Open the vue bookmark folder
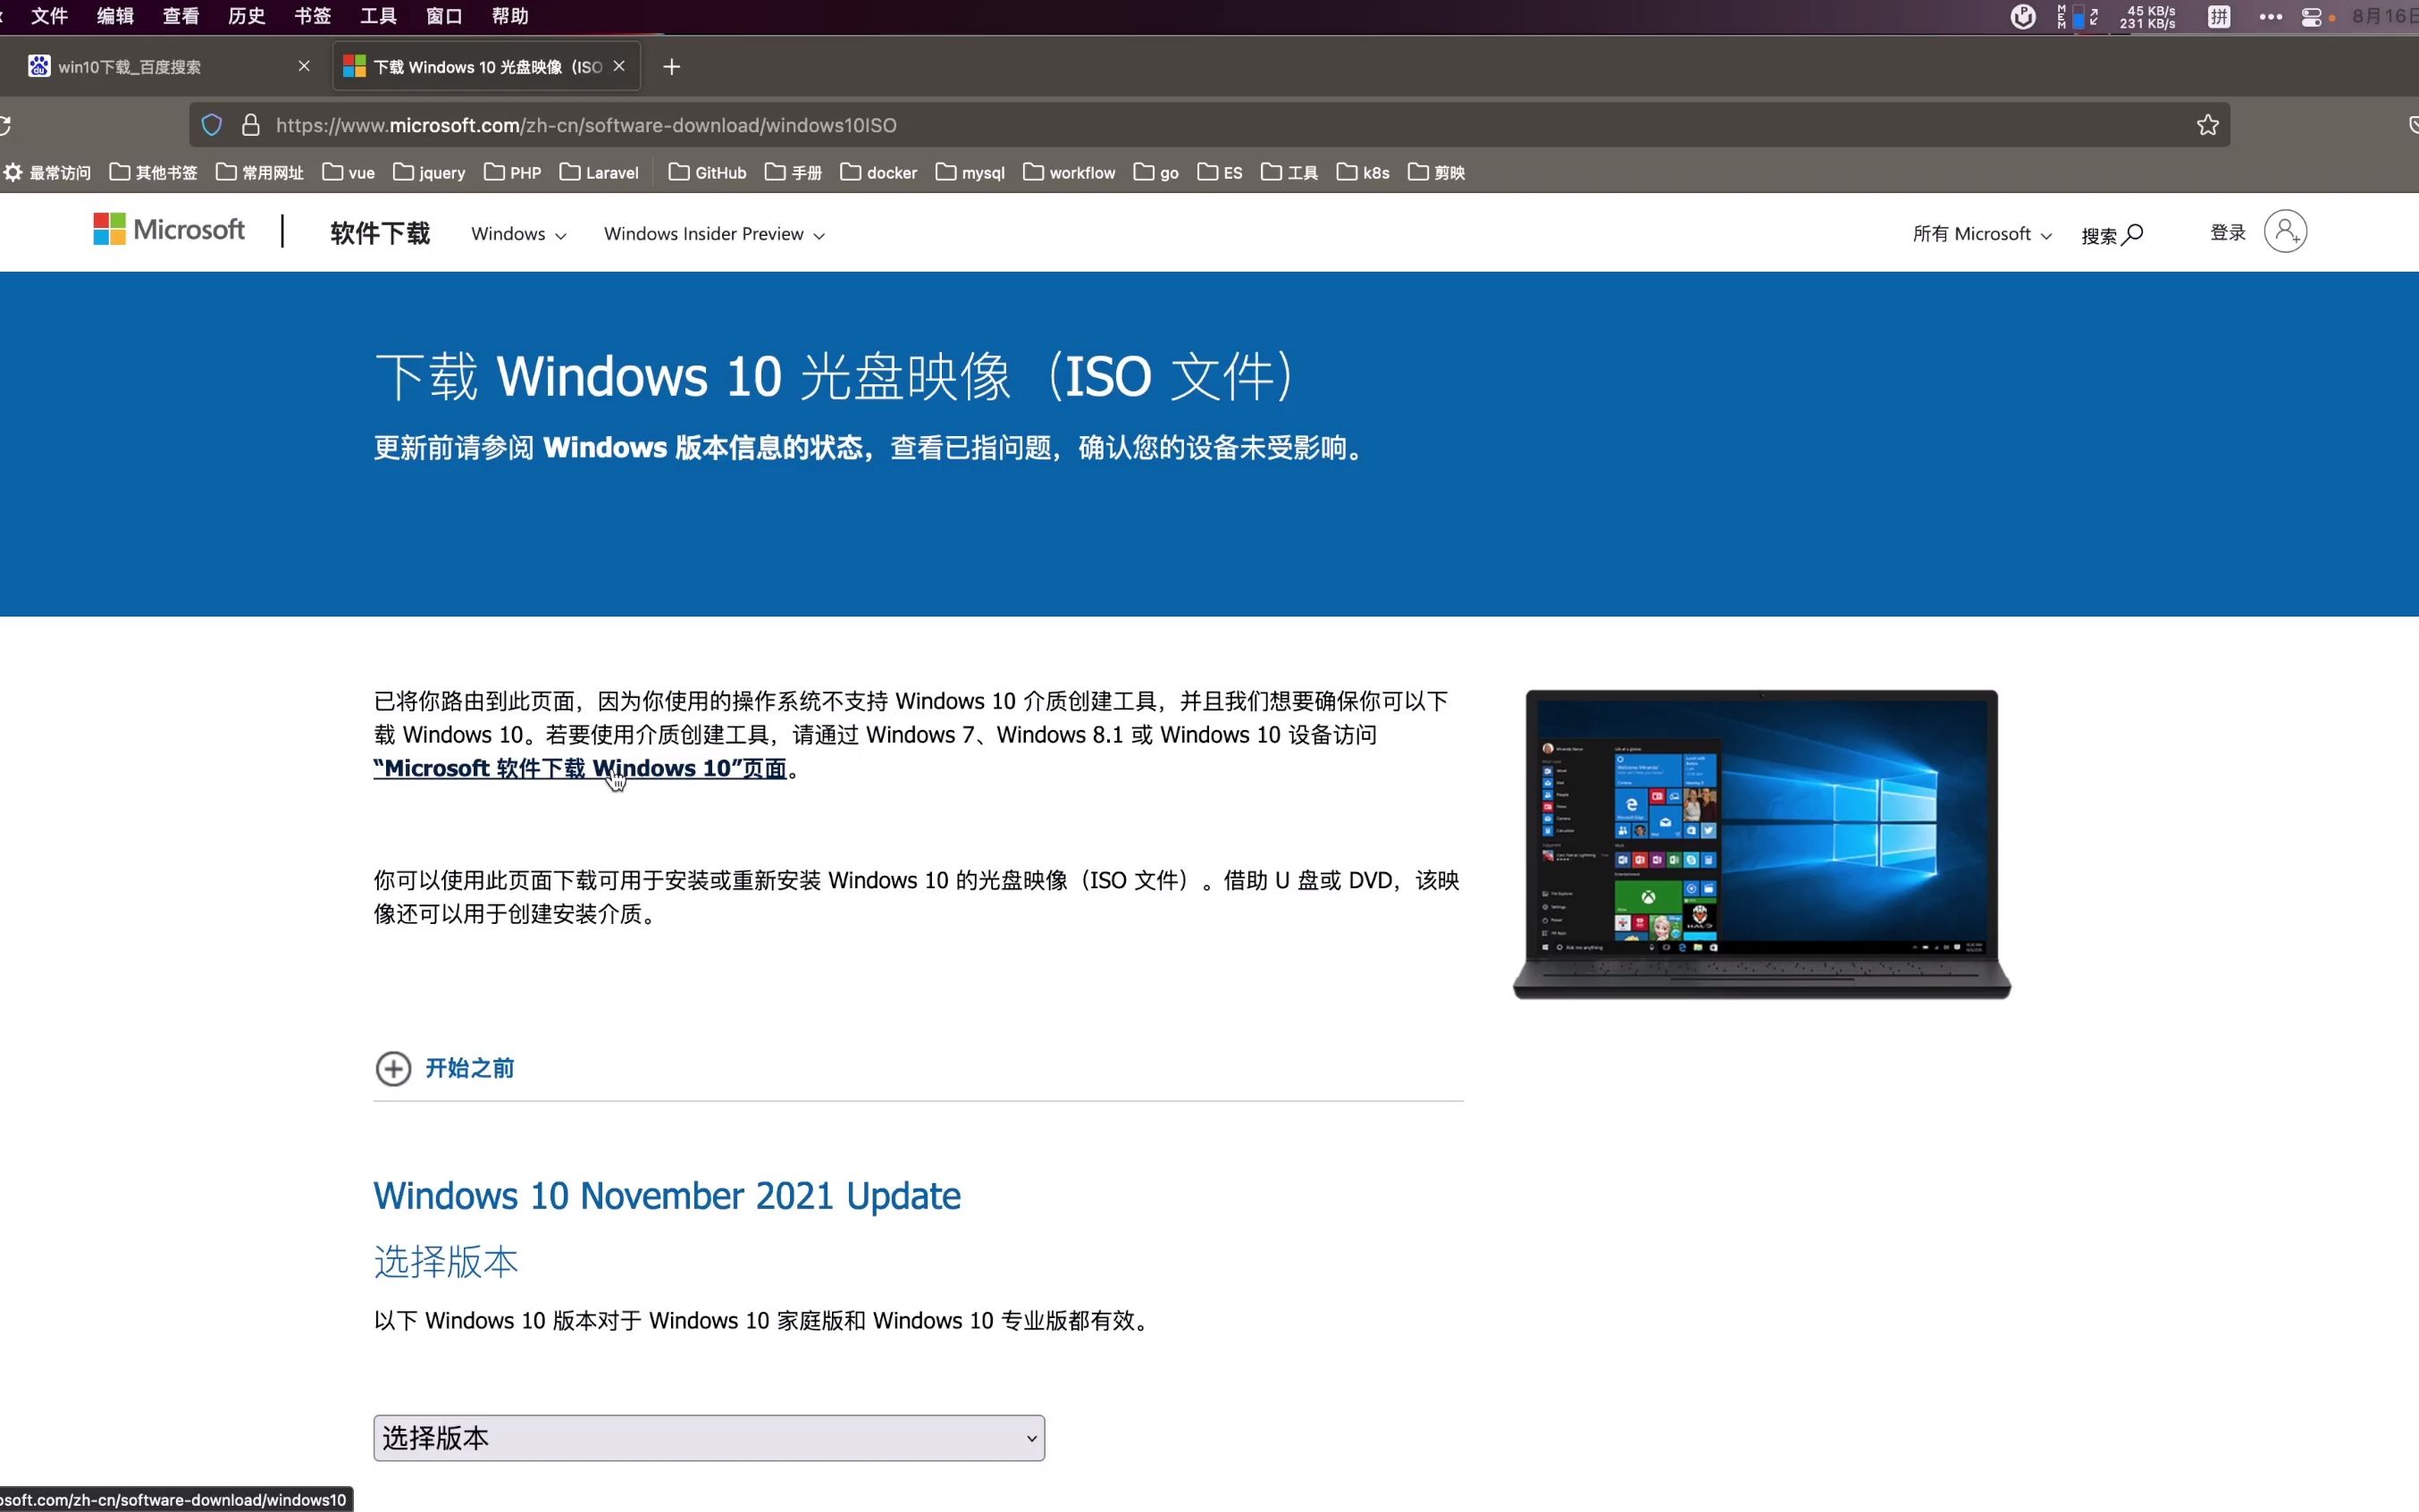The image size is (2419, 1512). click(x=349, y=173)
